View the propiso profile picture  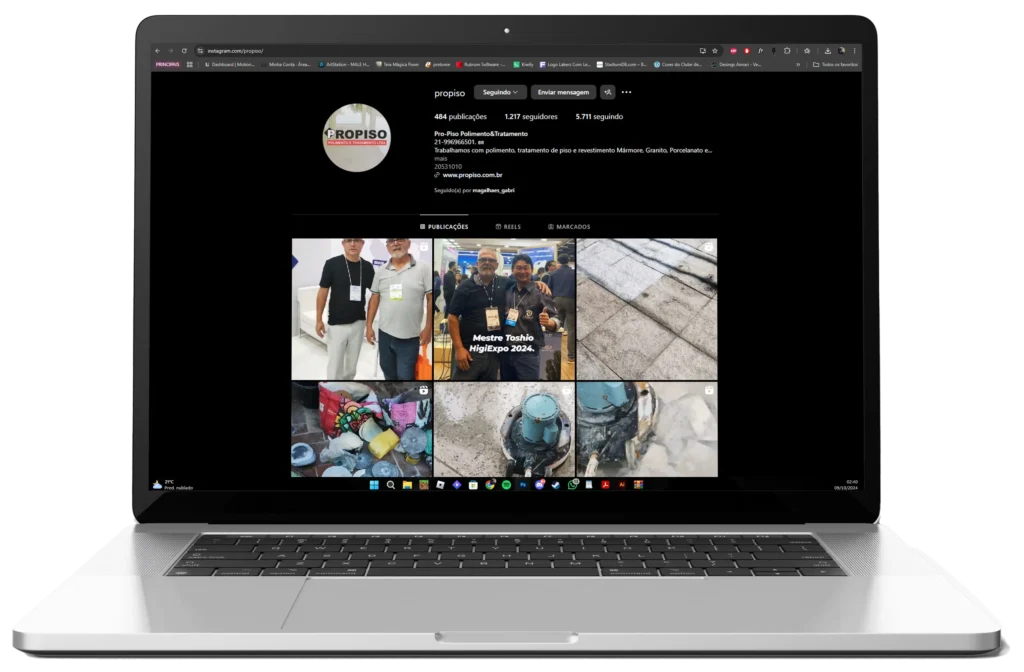coord(357,138)
